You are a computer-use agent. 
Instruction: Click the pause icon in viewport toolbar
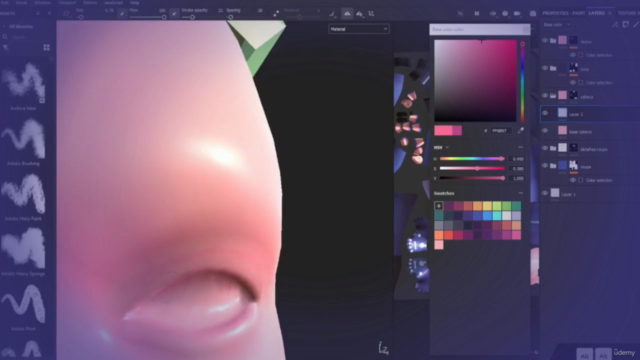click(477, 13)
